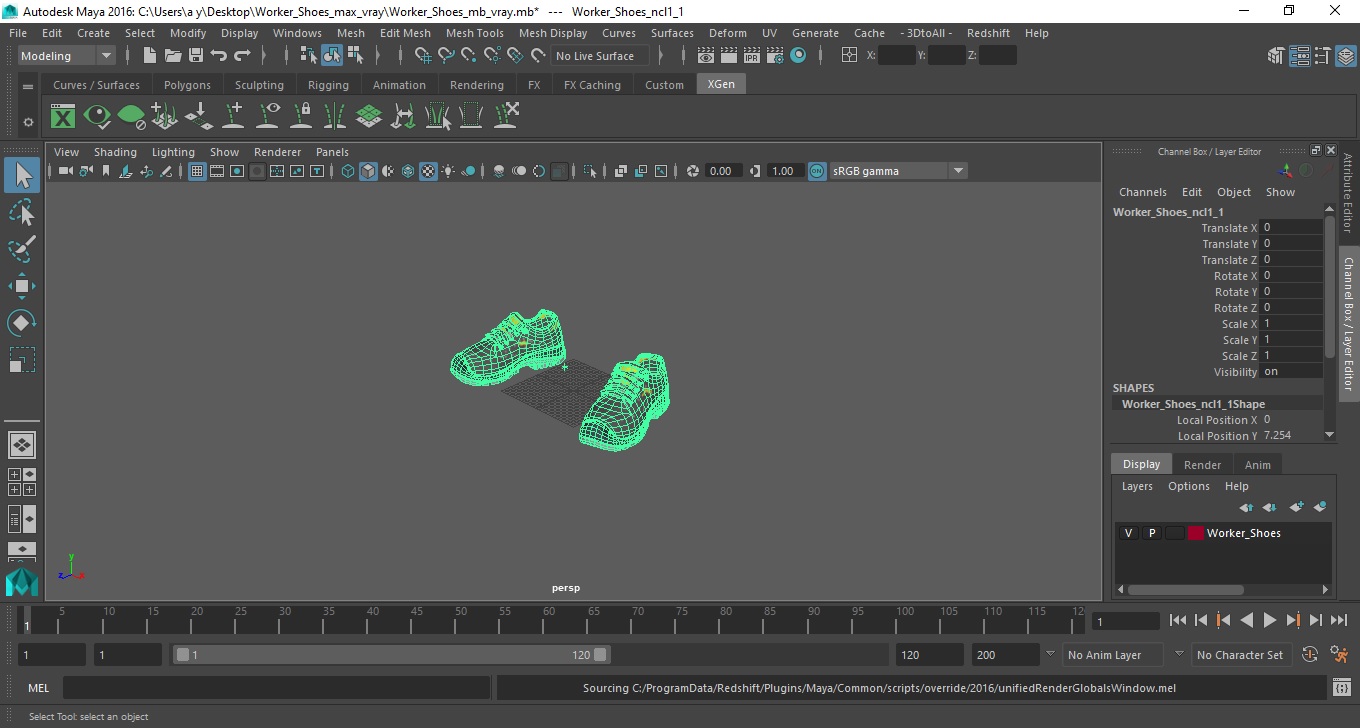Screen dimensions: 1360x728
Task: Click the IPR render icon
Action: tap(753, 56)
